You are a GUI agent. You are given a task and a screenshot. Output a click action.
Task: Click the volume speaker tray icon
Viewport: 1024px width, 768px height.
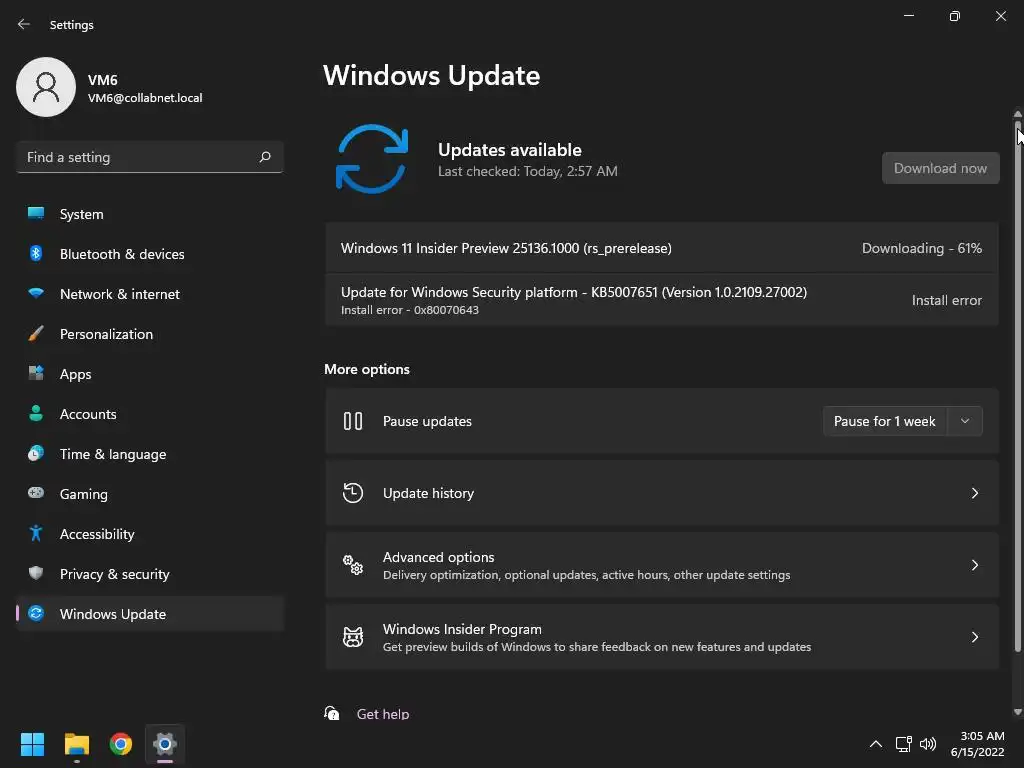927,744
